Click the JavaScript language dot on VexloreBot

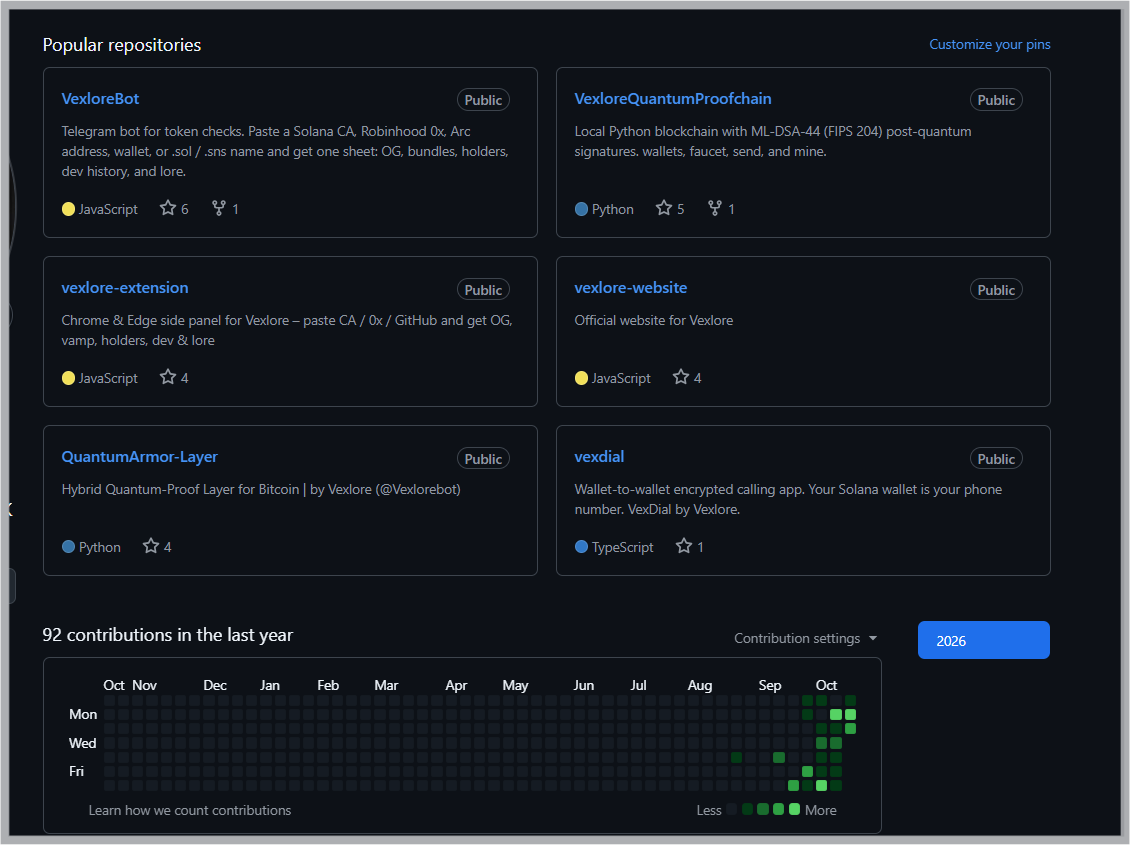68,209
